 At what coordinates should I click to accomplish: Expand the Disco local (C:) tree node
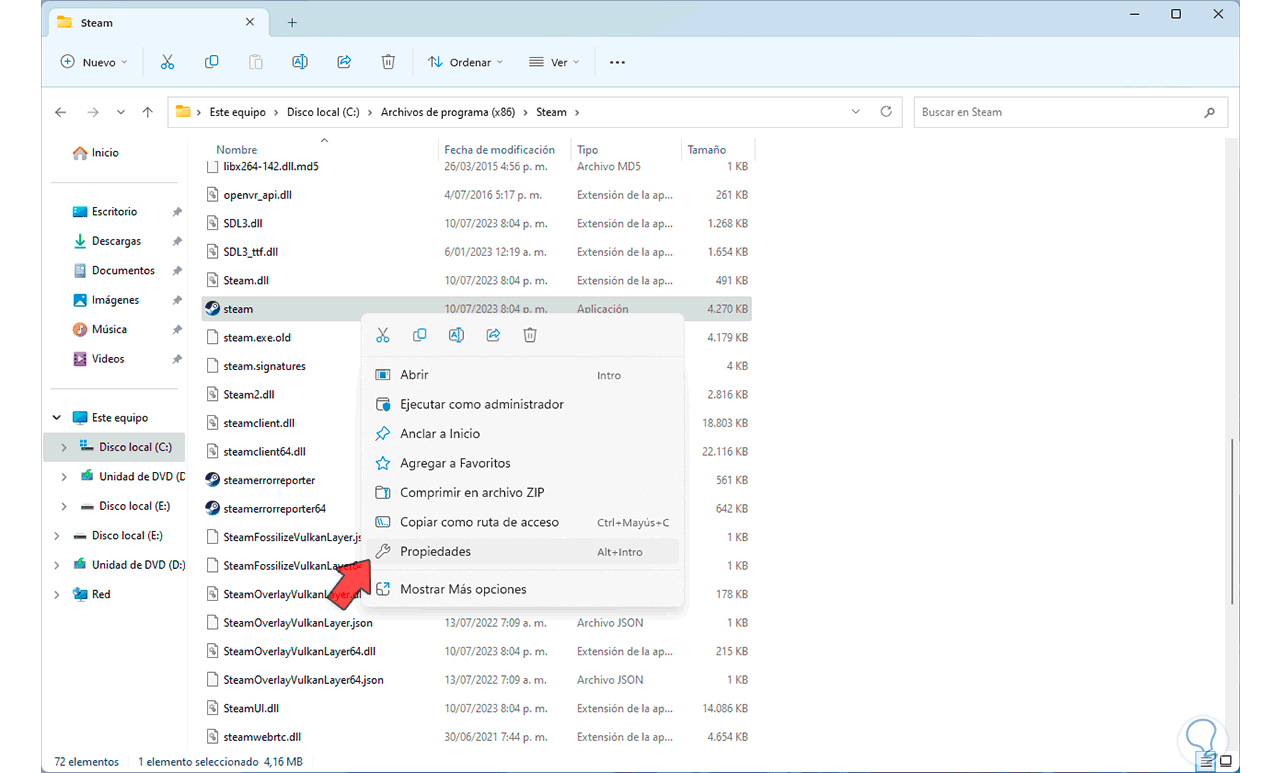tap(64, 447)
